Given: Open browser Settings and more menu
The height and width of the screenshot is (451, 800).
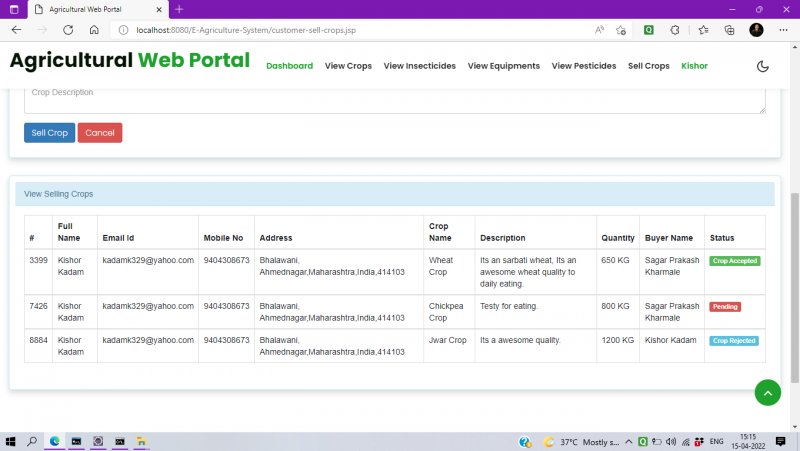Looking at the screenshot, I should pyautogui.click(x=783, y=30).
